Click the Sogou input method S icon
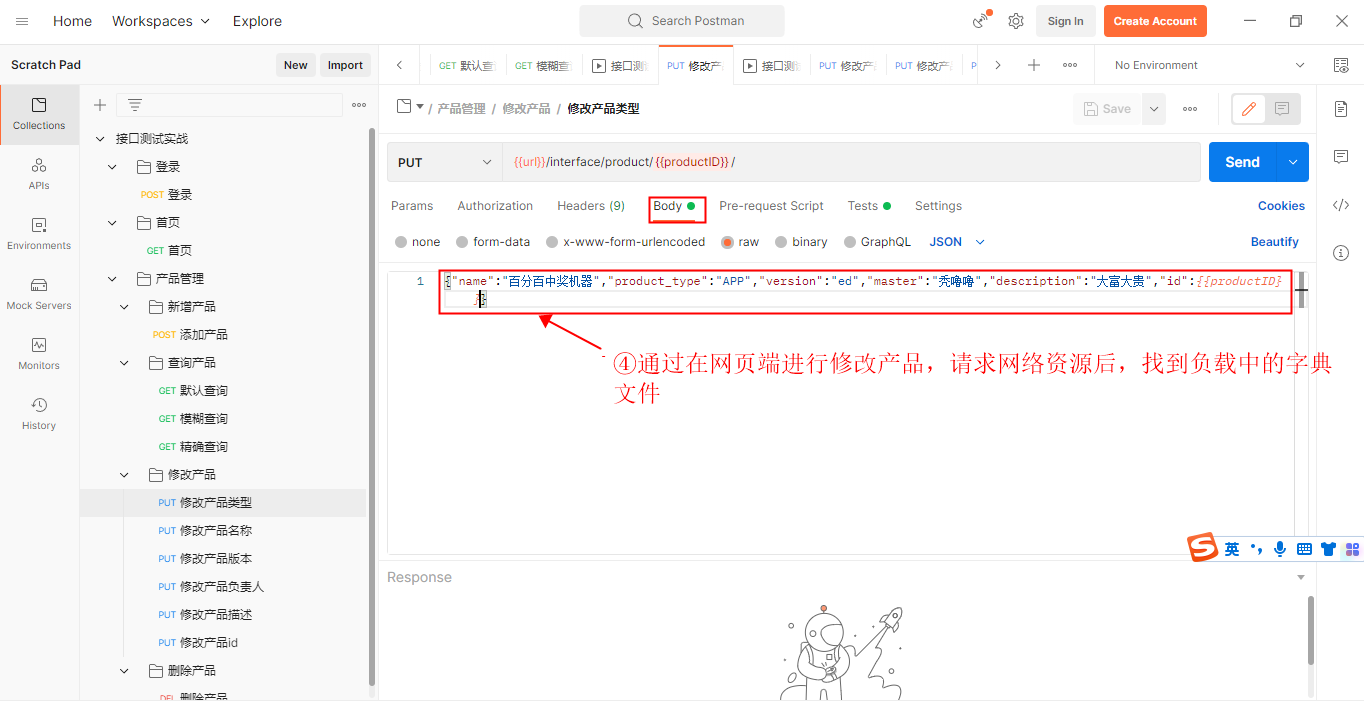This screenshot has width=1364, height=702. click(1203, 548)
